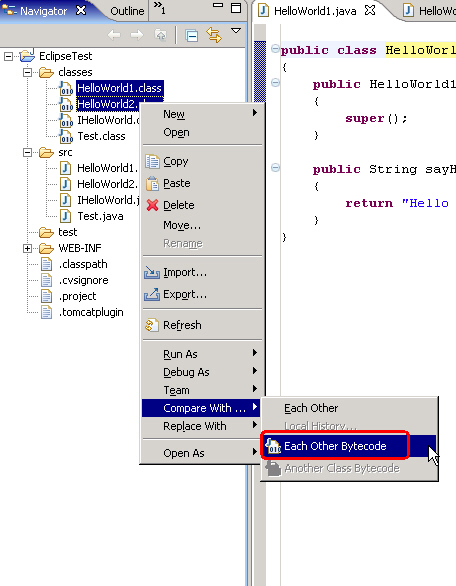456x586 pixels.
Task: Choose Import... from context menu
Action: point(202,272)
